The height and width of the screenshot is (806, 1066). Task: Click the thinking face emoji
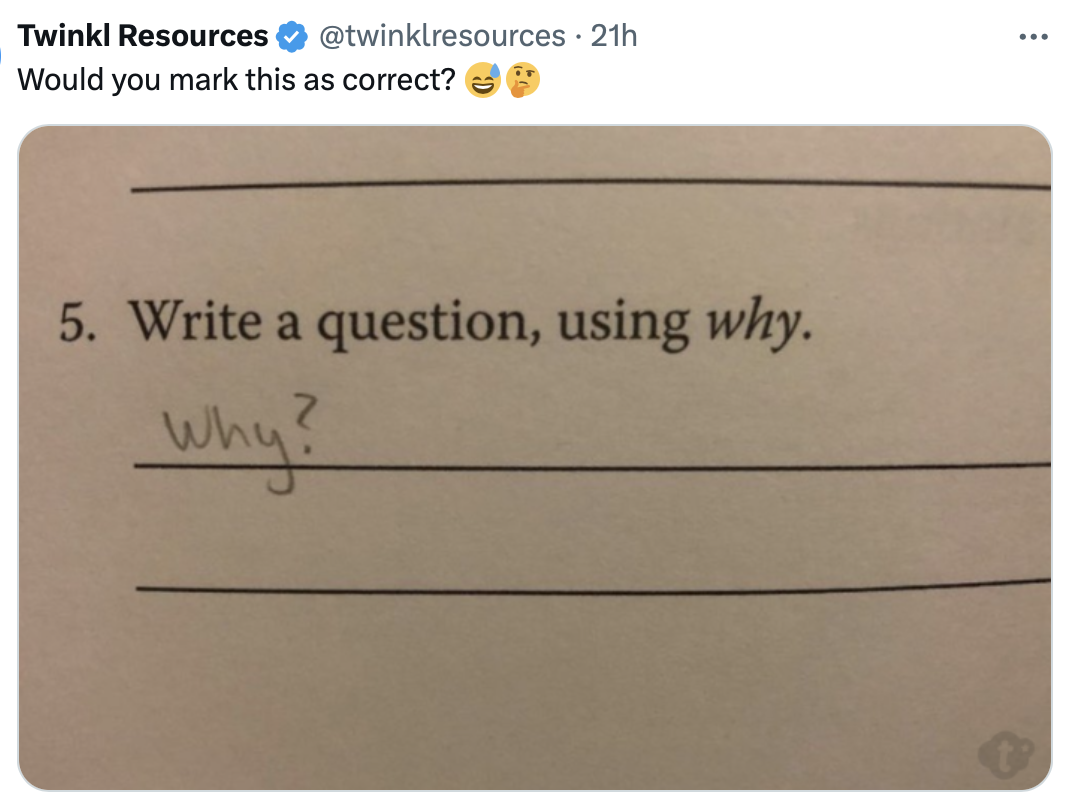(523, 81)
